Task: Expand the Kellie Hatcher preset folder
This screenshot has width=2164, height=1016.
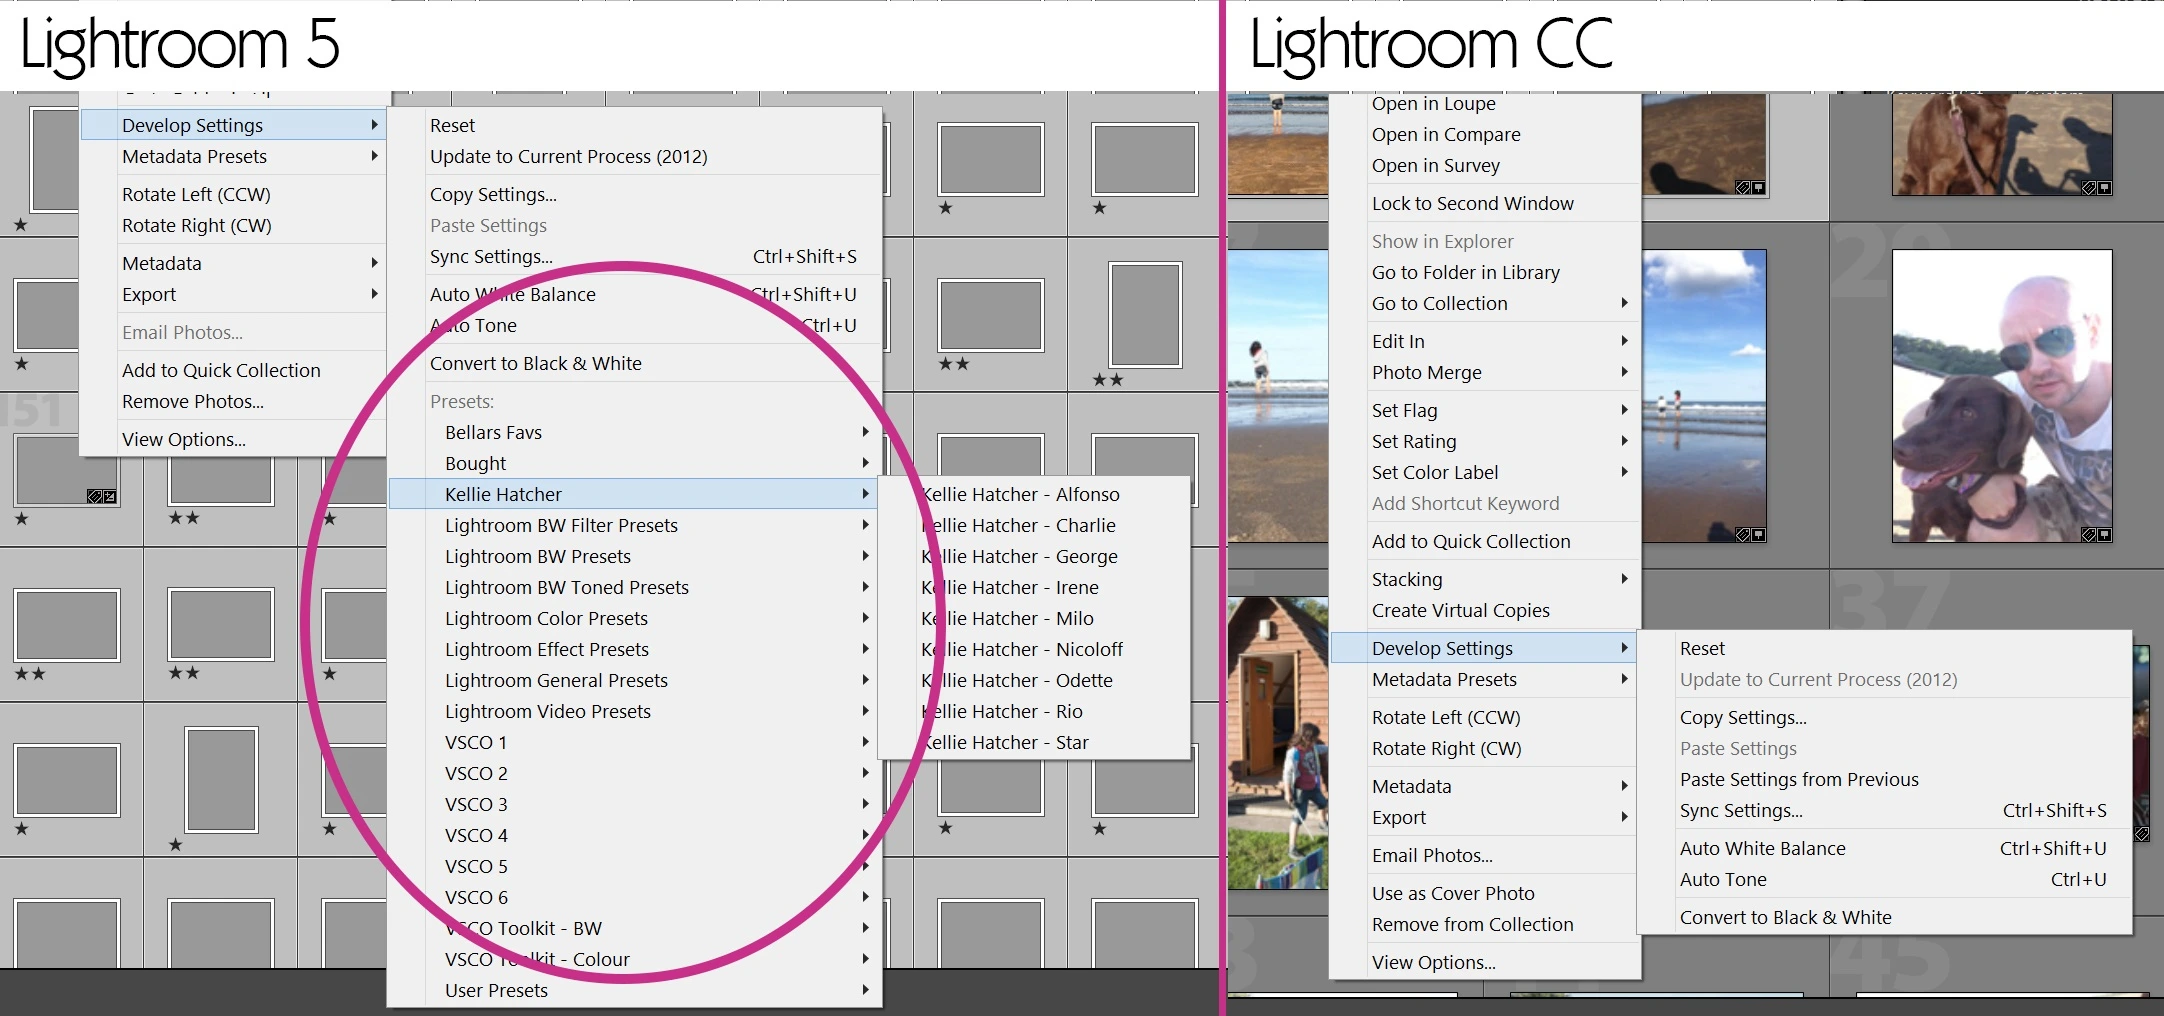Action: (635, 494)
